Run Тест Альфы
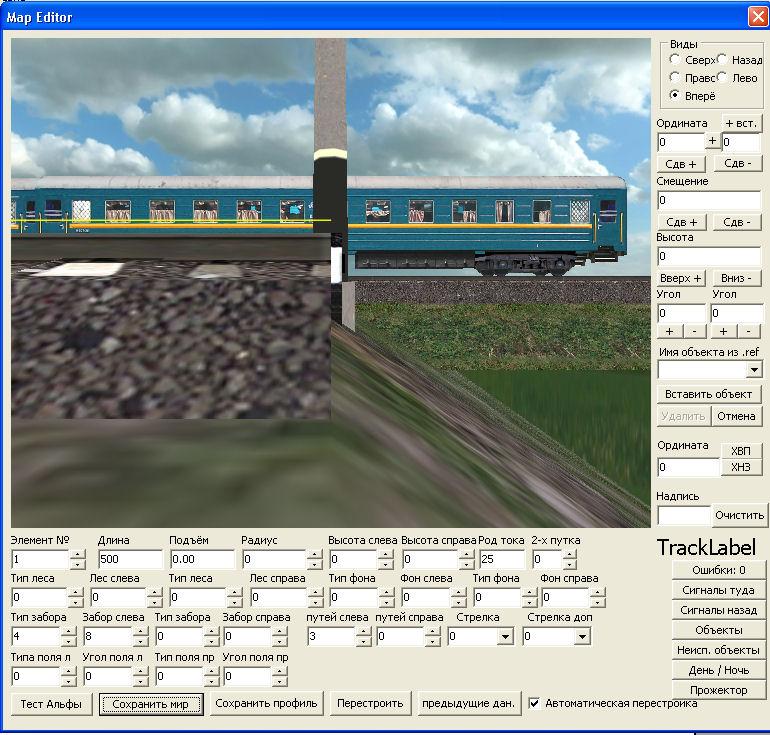This screenshot has height=735, width=770. (51, 704)
